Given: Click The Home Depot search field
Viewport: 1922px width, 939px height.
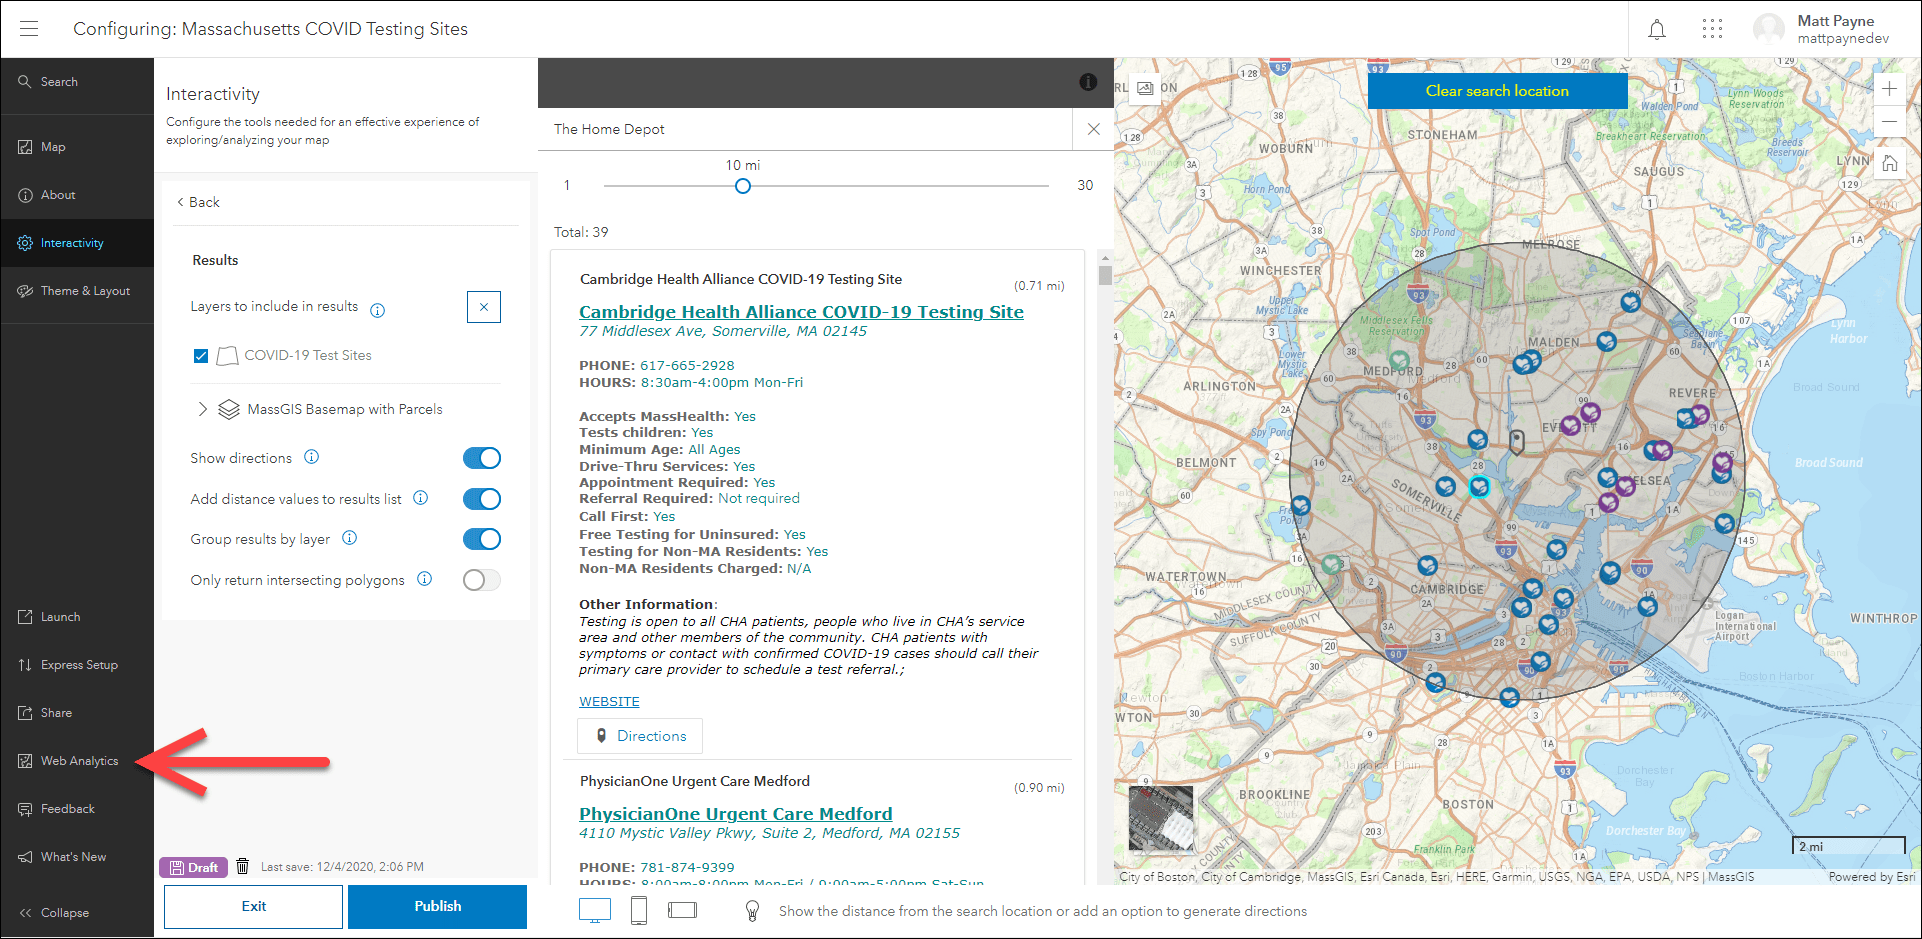Looking at the screenshot, I should point(805,129).
